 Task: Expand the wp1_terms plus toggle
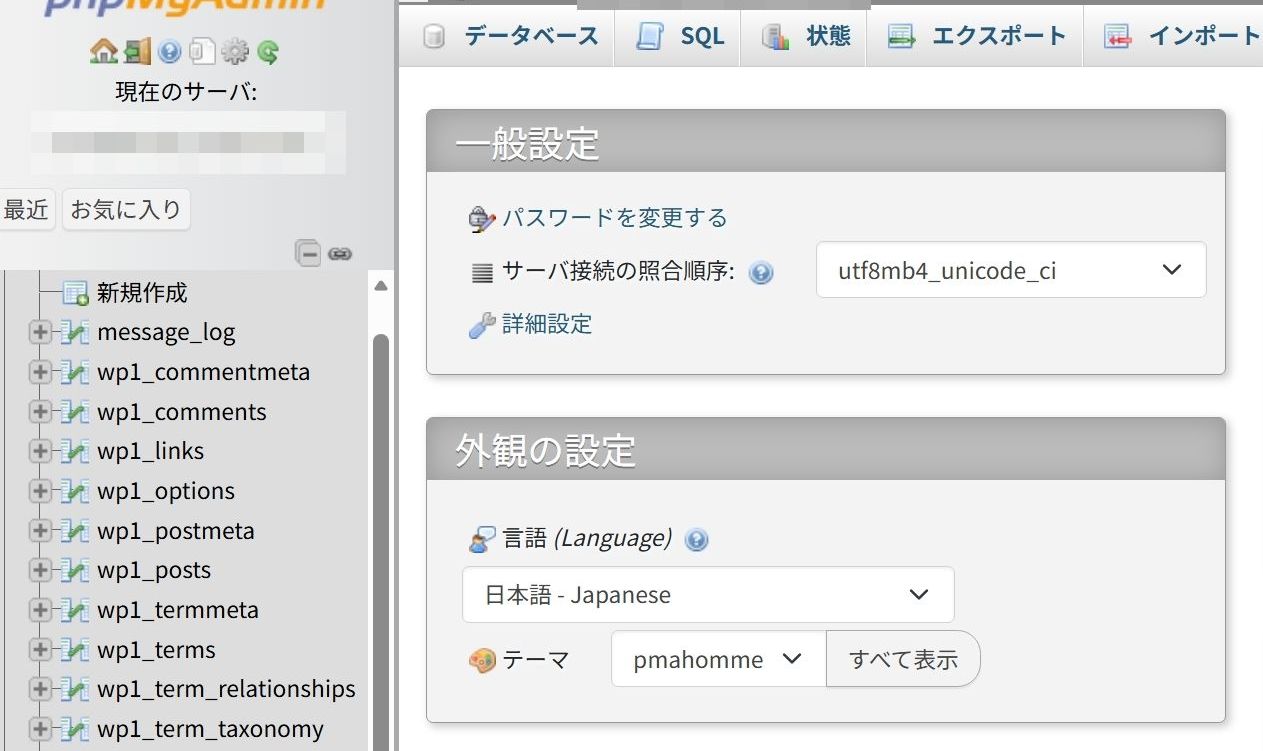point(40,650)
